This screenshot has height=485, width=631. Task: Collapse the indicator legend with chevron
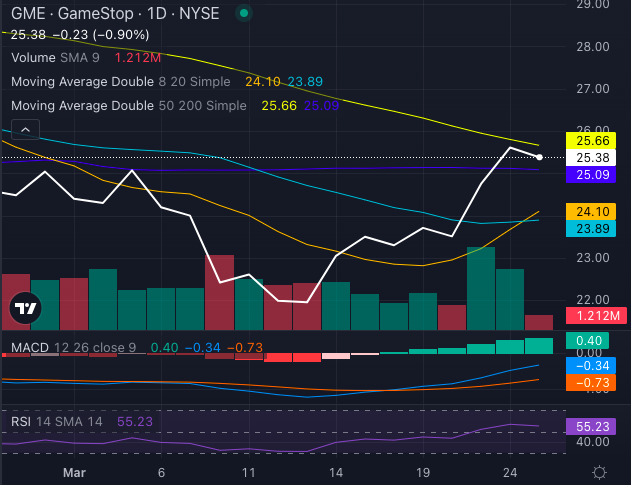click(x=25, y=130)
